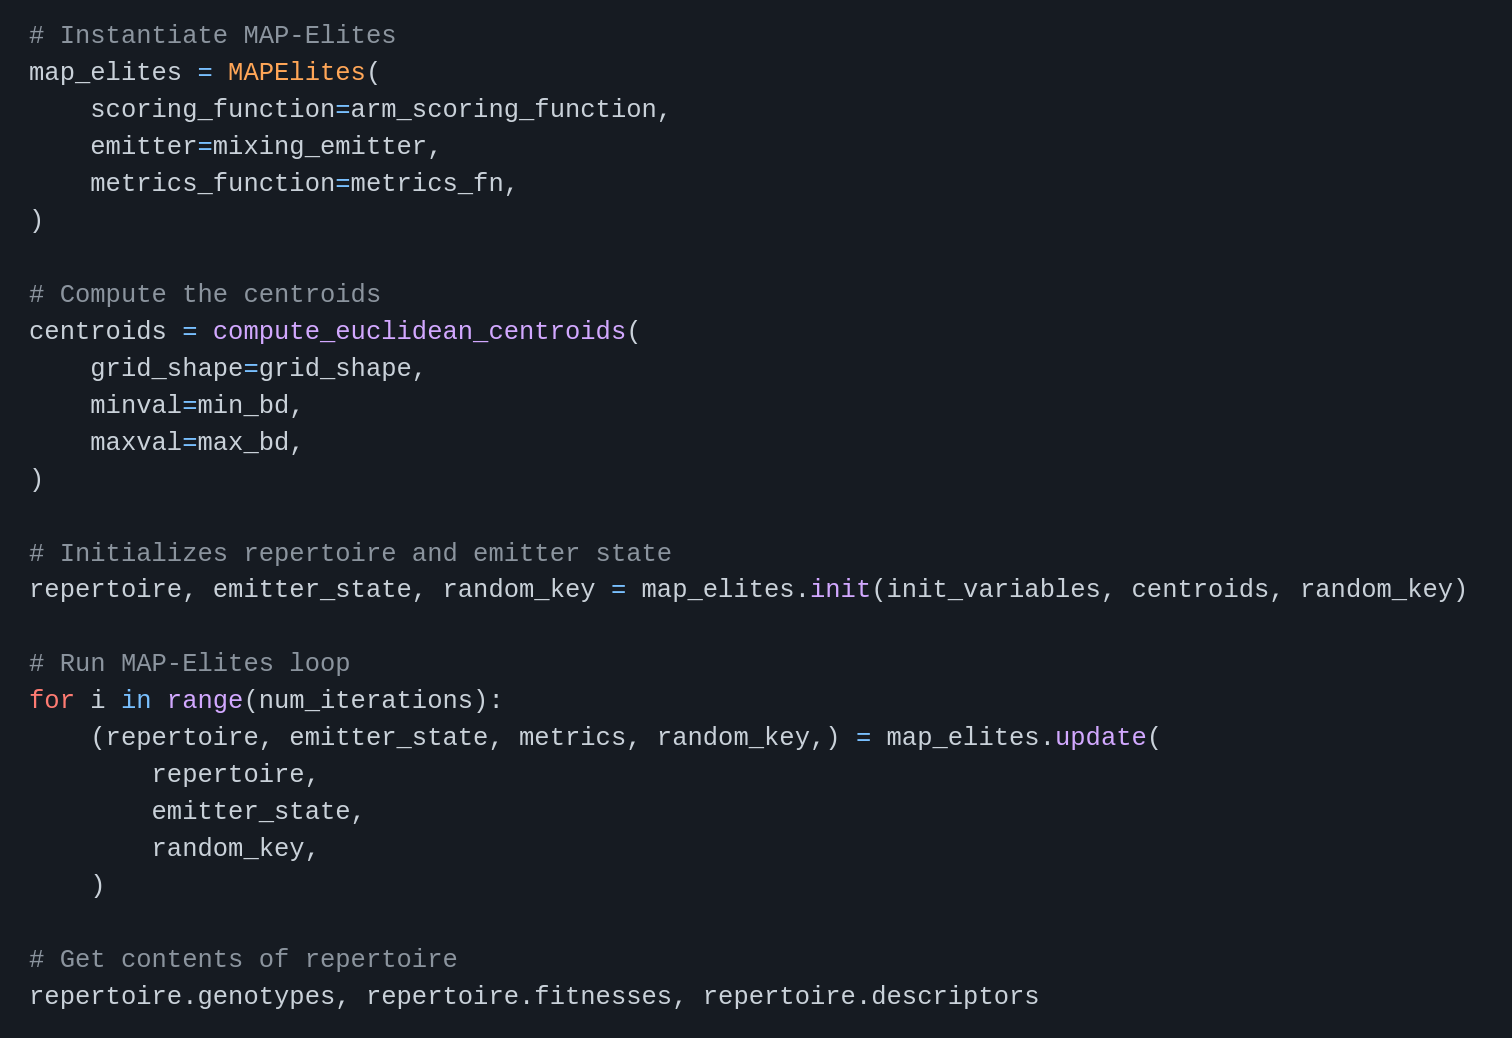The width and height of the screenshot is (1512, 1038).
Task: Click the metrics variable in the tuple
Action: point(572,738)
